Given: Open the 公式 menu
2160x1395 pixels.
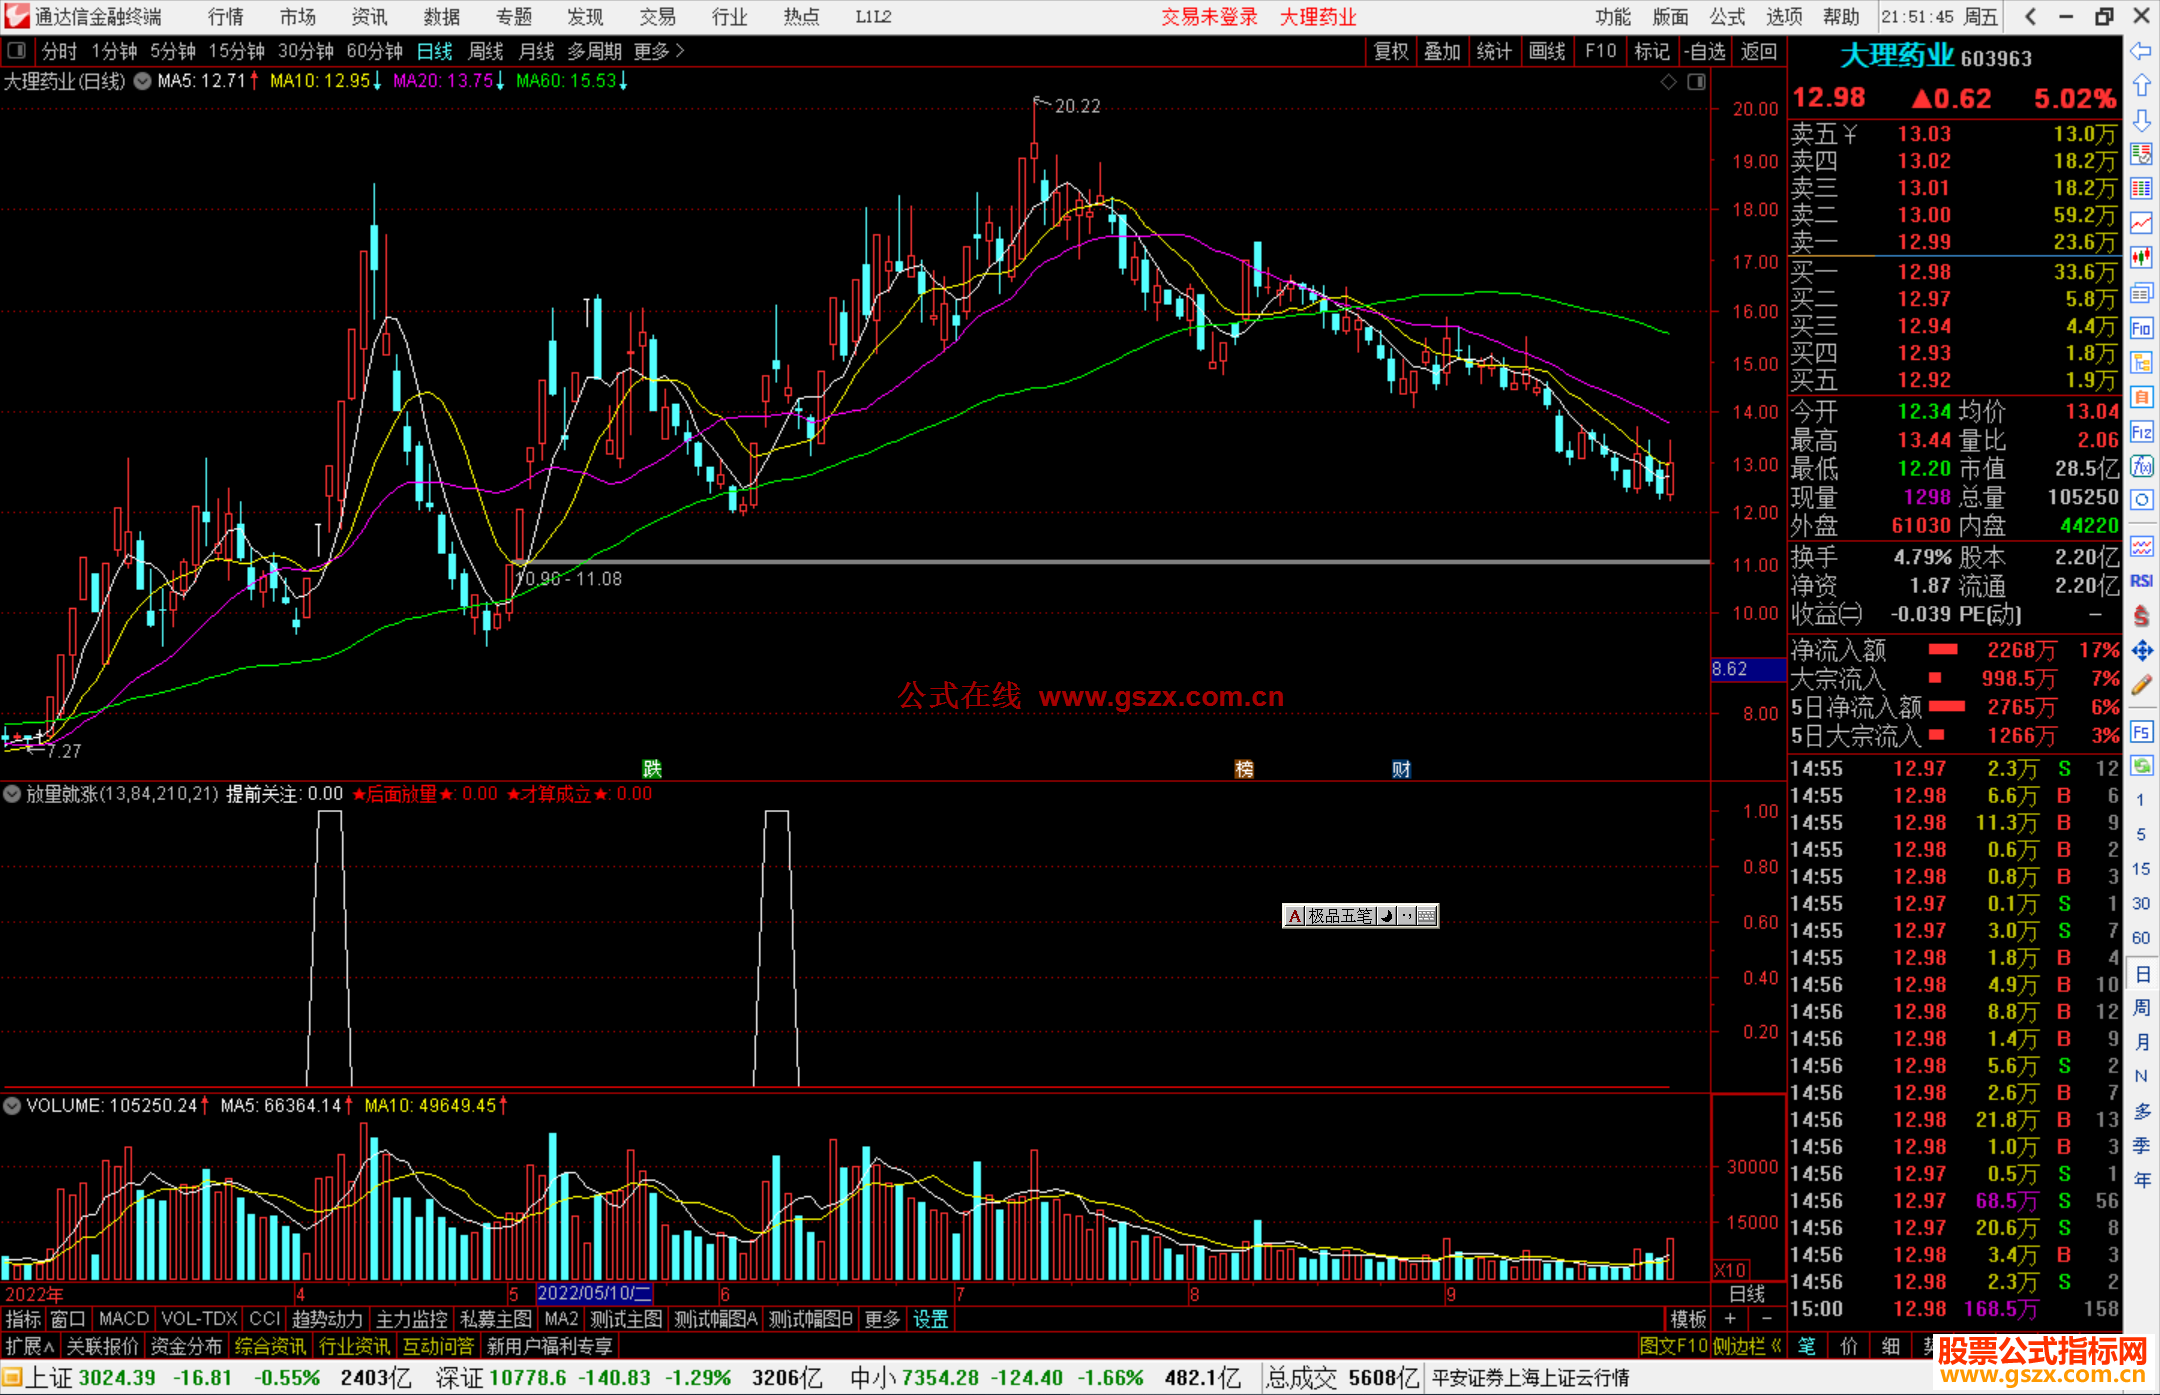Looking at the screenshot, I should click(1727, 17).
